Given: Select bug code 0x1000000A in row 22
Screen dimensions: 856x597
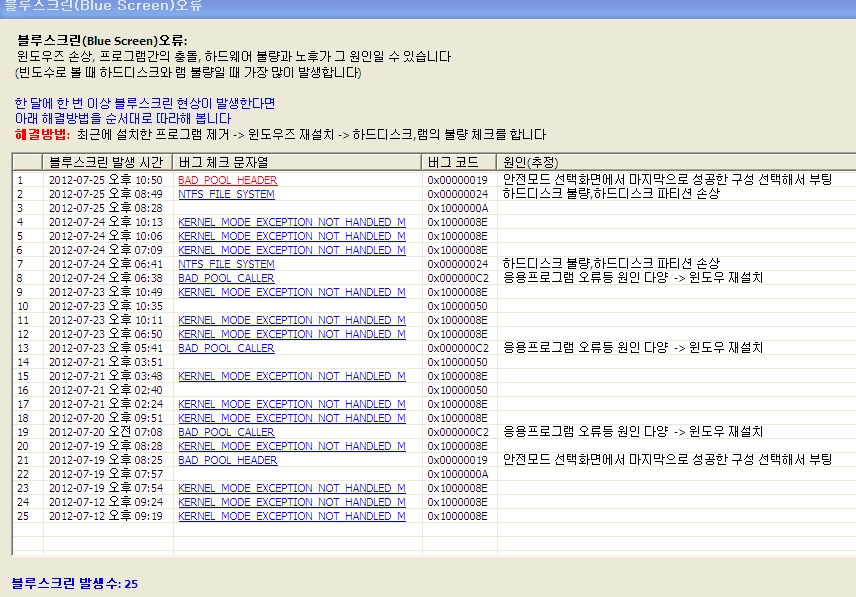Looking at the screenshot, I should [457, 474].
